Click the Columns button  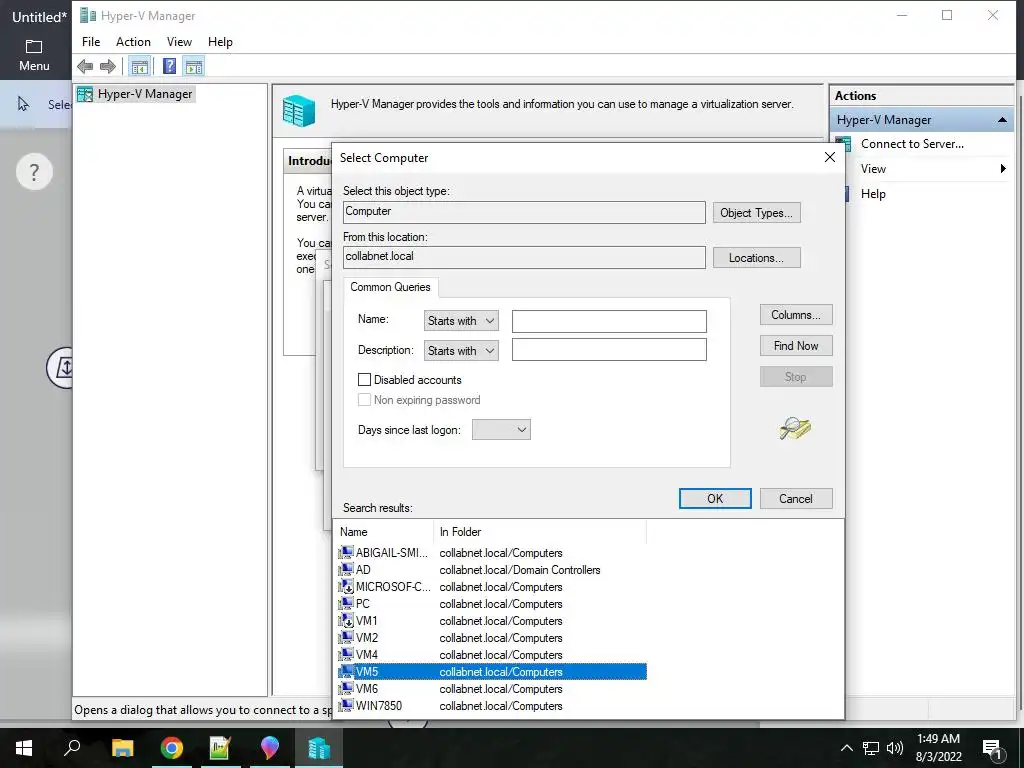795,315
